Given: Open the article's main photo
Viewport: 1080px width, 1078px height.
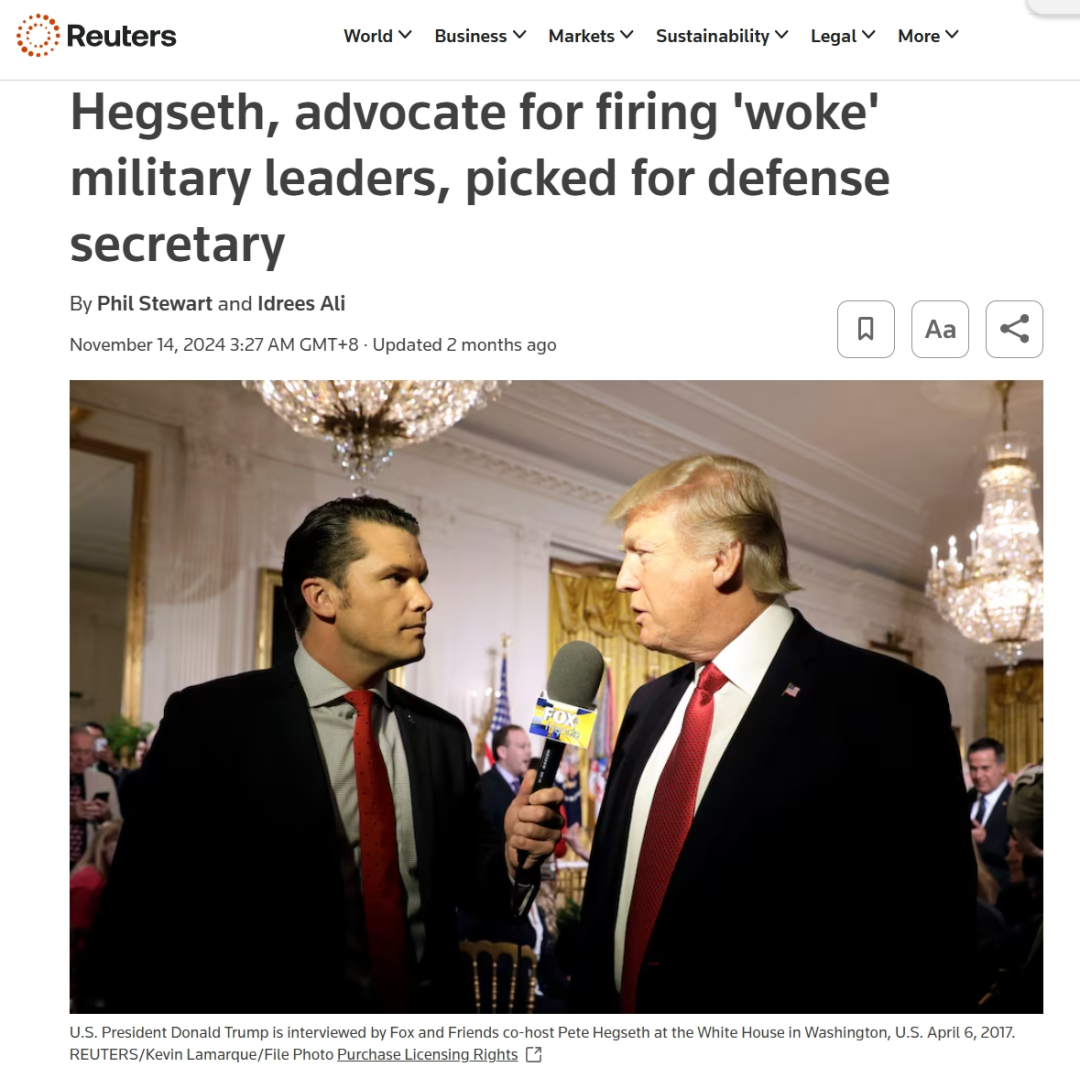Looking at the screenshot, I should (557, 696).
